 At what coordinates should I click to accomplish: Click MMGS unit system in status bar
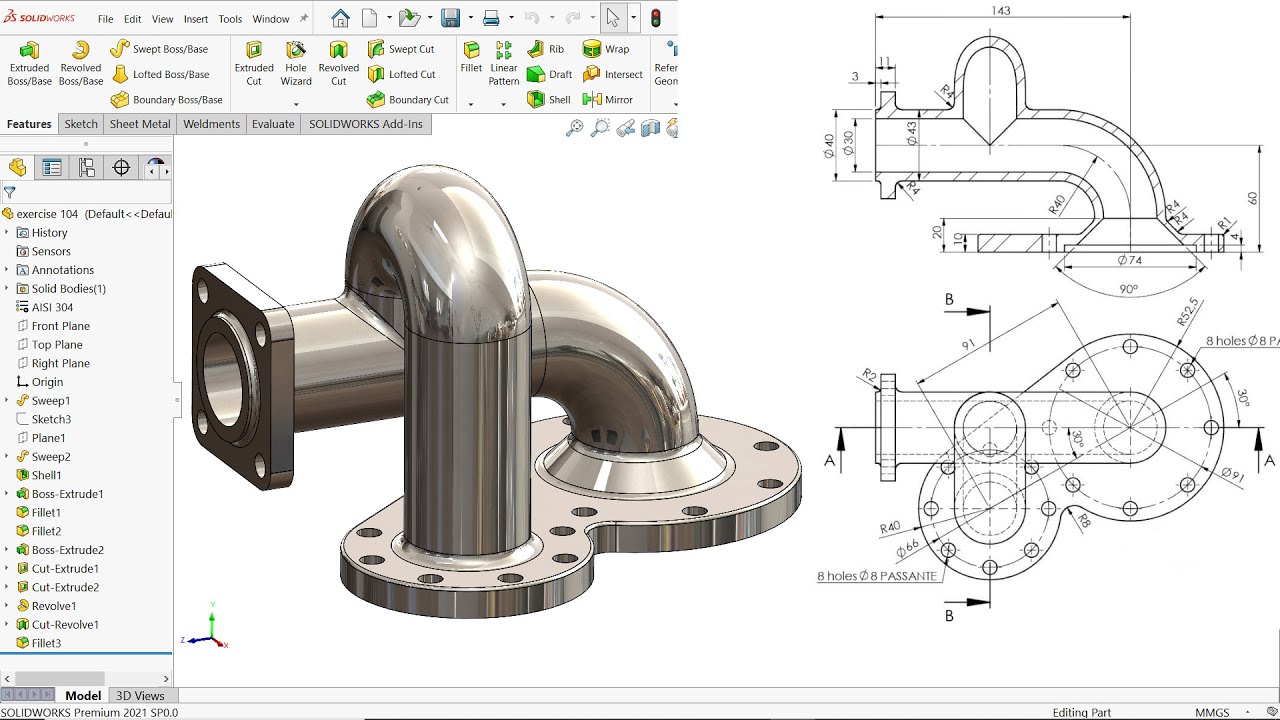(x=1212, y=713)
